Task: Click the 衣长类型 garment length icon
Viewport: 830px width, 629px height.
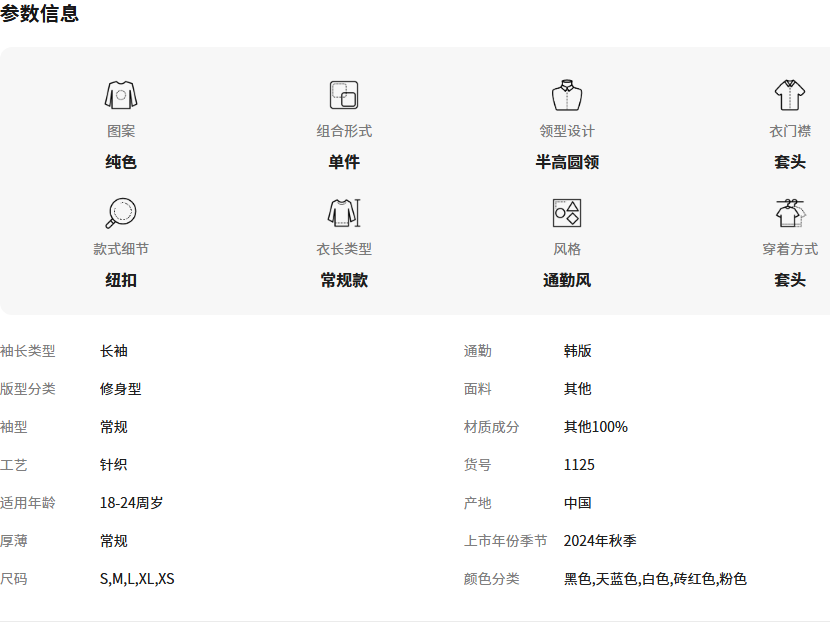Action: 344,213
